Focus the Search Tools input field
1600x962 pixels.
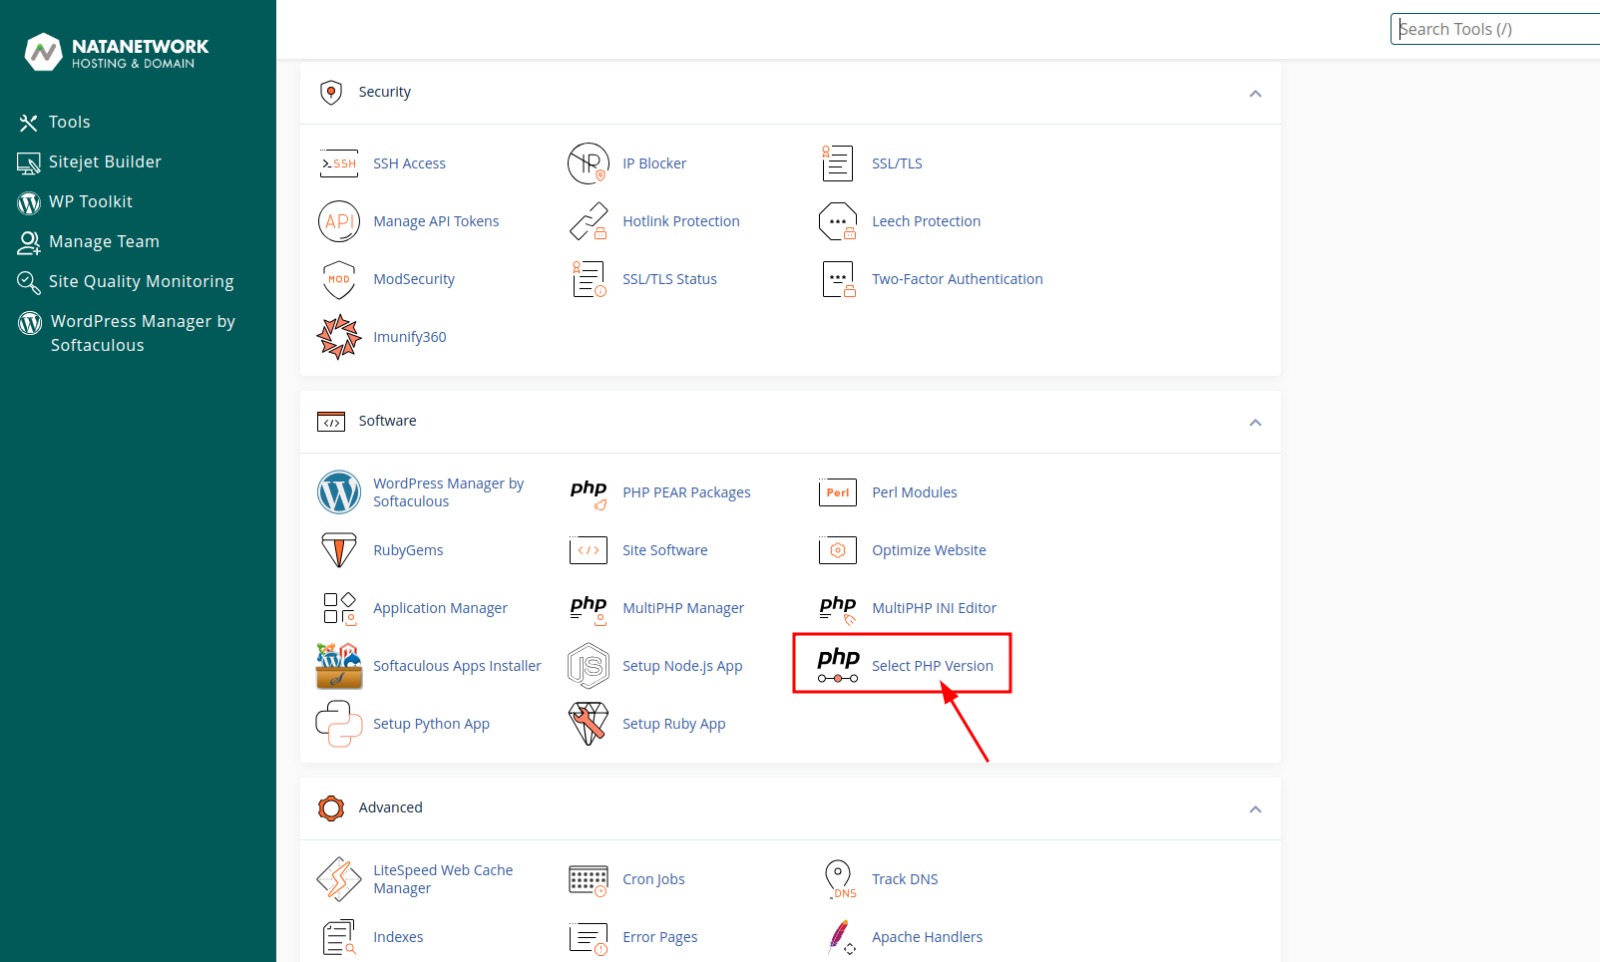[1496, 29]
